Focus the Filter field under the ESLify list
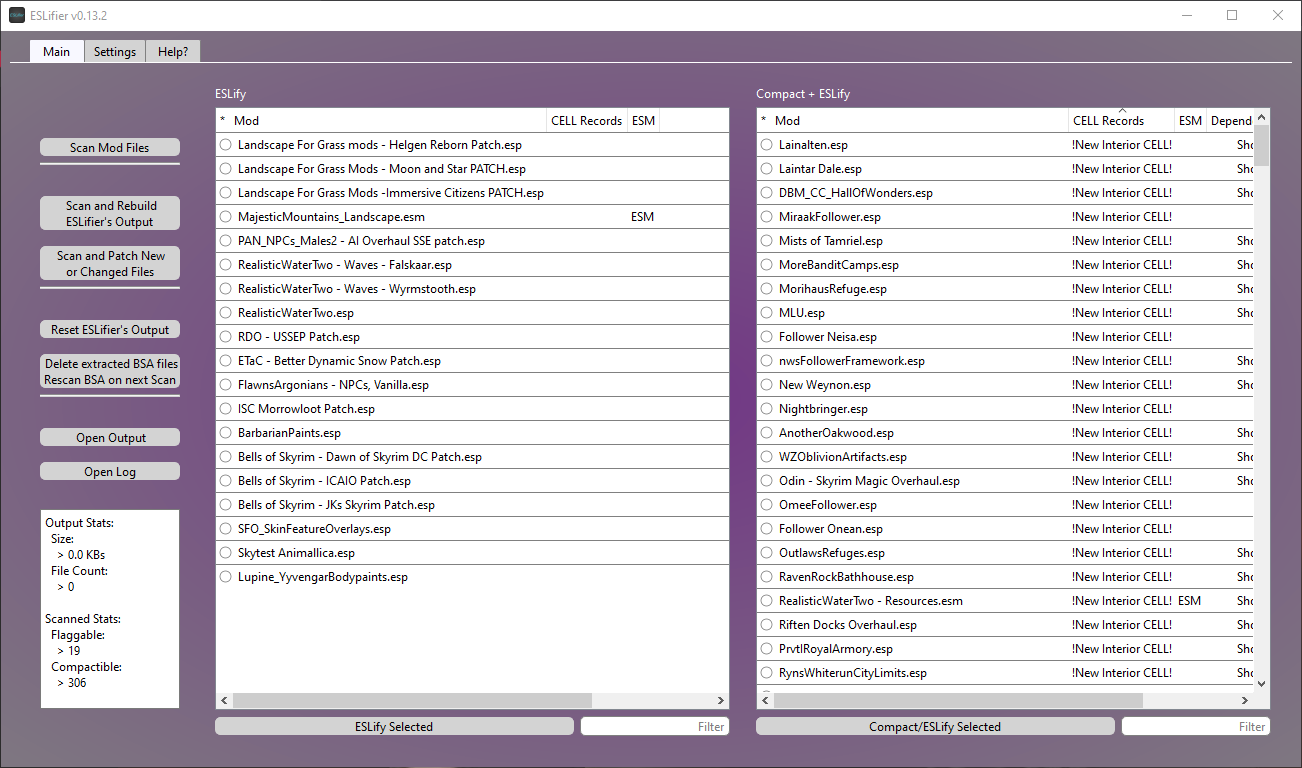The height and width of the screenshot is (768, 1302). point(655,726)
